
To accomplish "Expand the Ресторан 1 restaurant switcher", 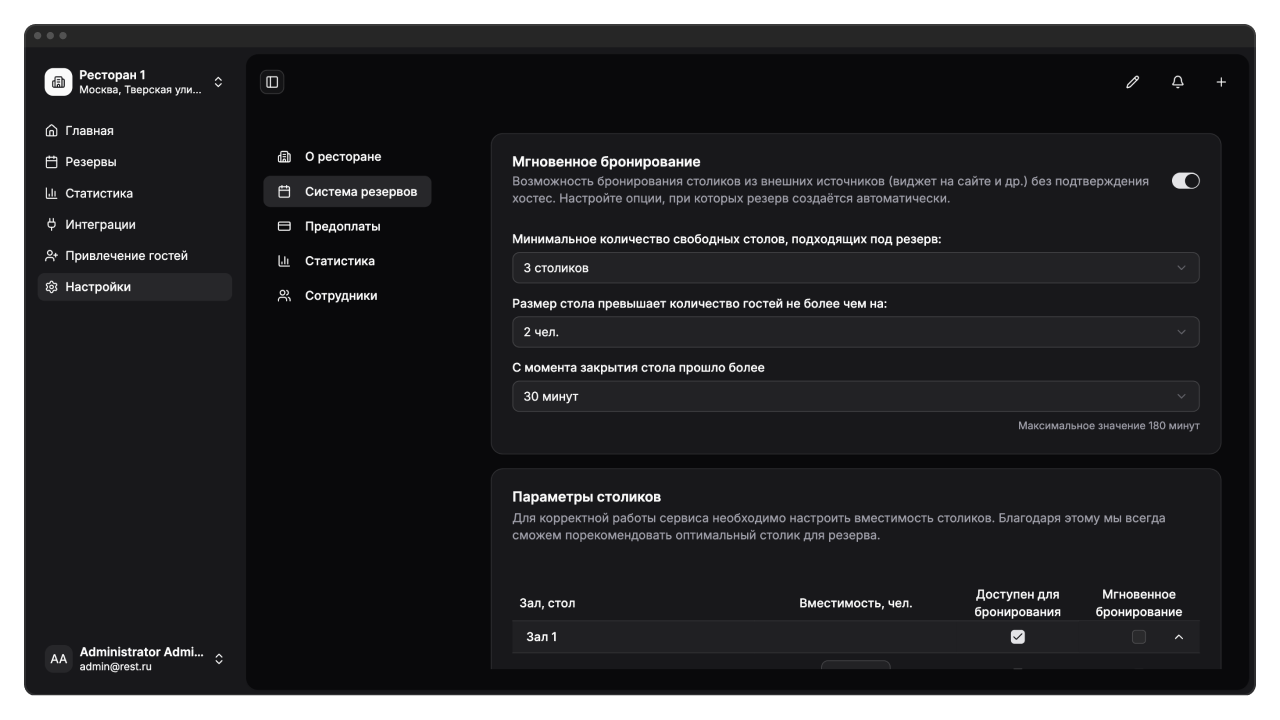I will [219, 82].
